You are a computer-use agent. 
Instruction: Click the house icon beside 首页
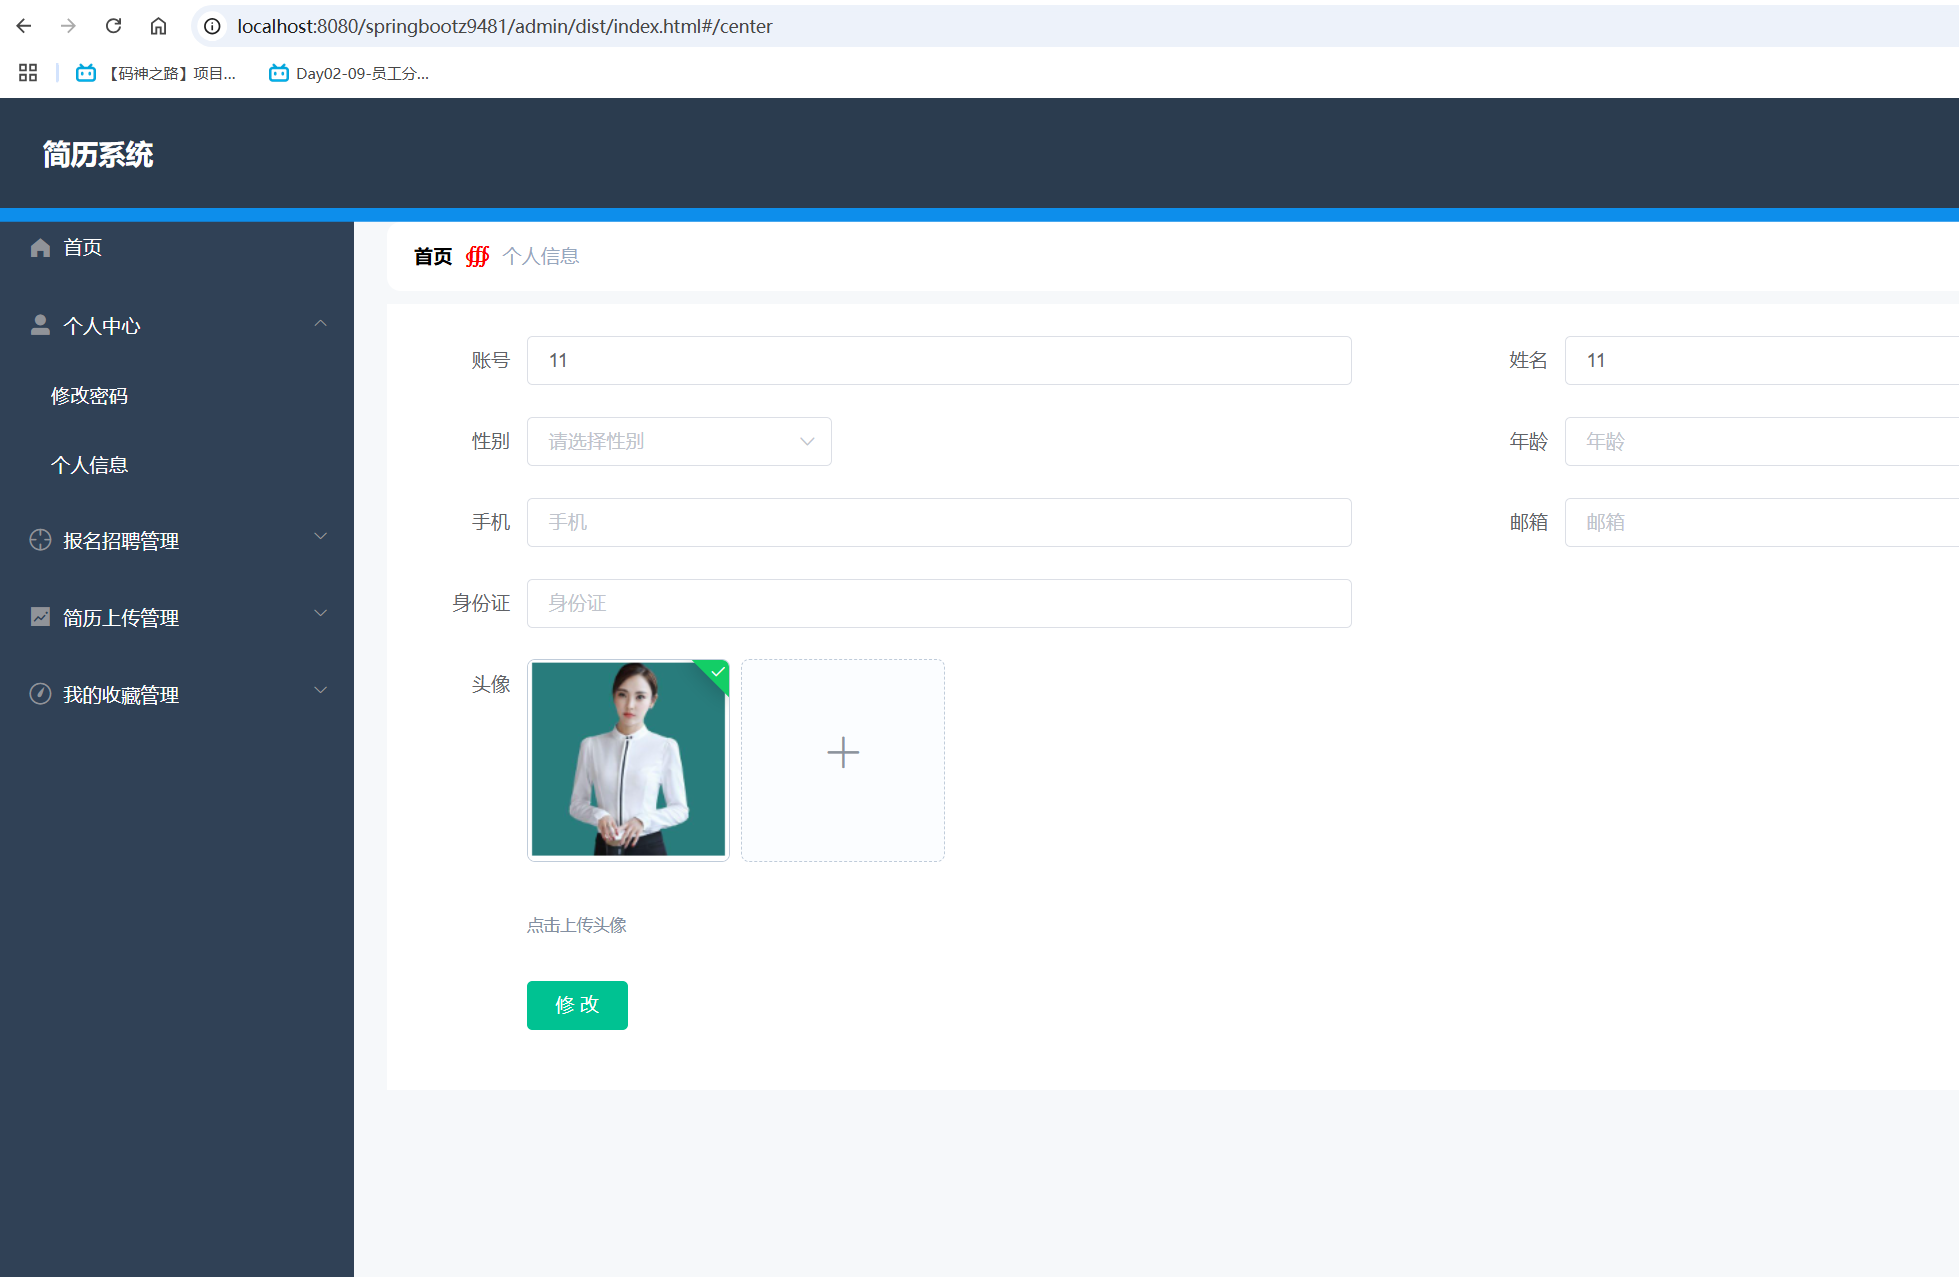[40, 247]
